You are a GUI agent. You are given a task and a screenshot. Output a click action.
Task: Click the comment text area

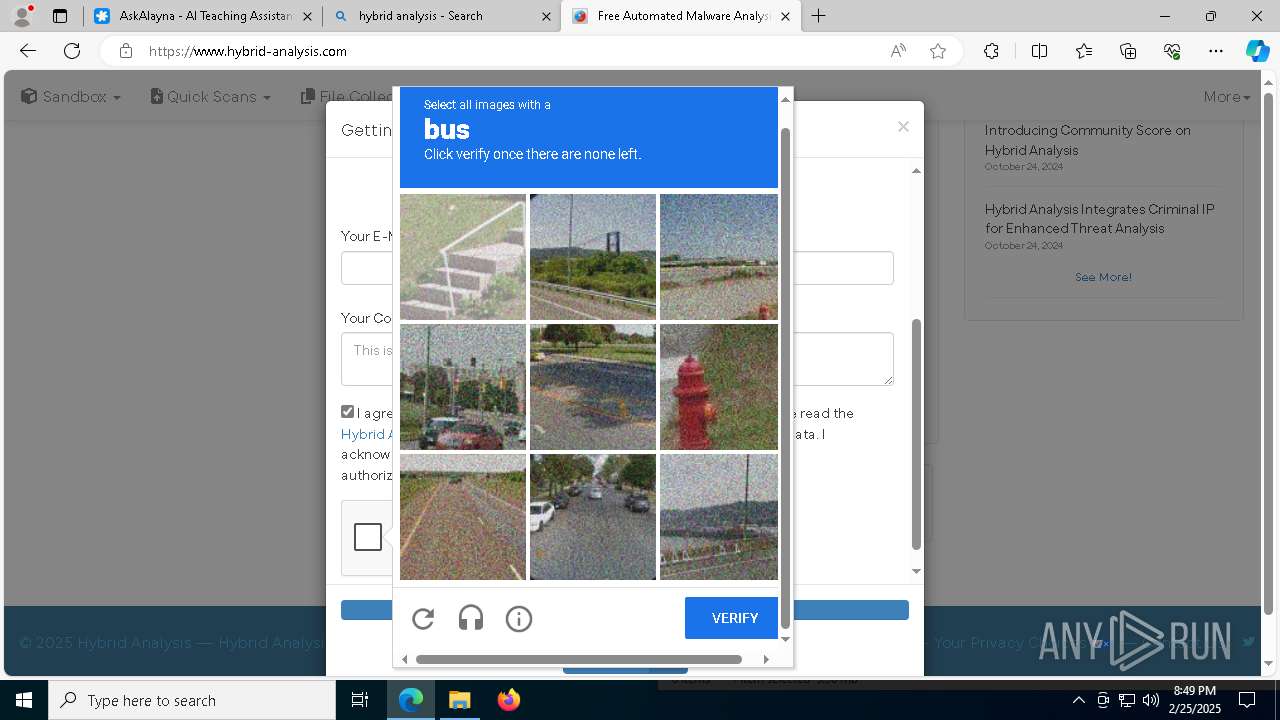click(617, 359)
